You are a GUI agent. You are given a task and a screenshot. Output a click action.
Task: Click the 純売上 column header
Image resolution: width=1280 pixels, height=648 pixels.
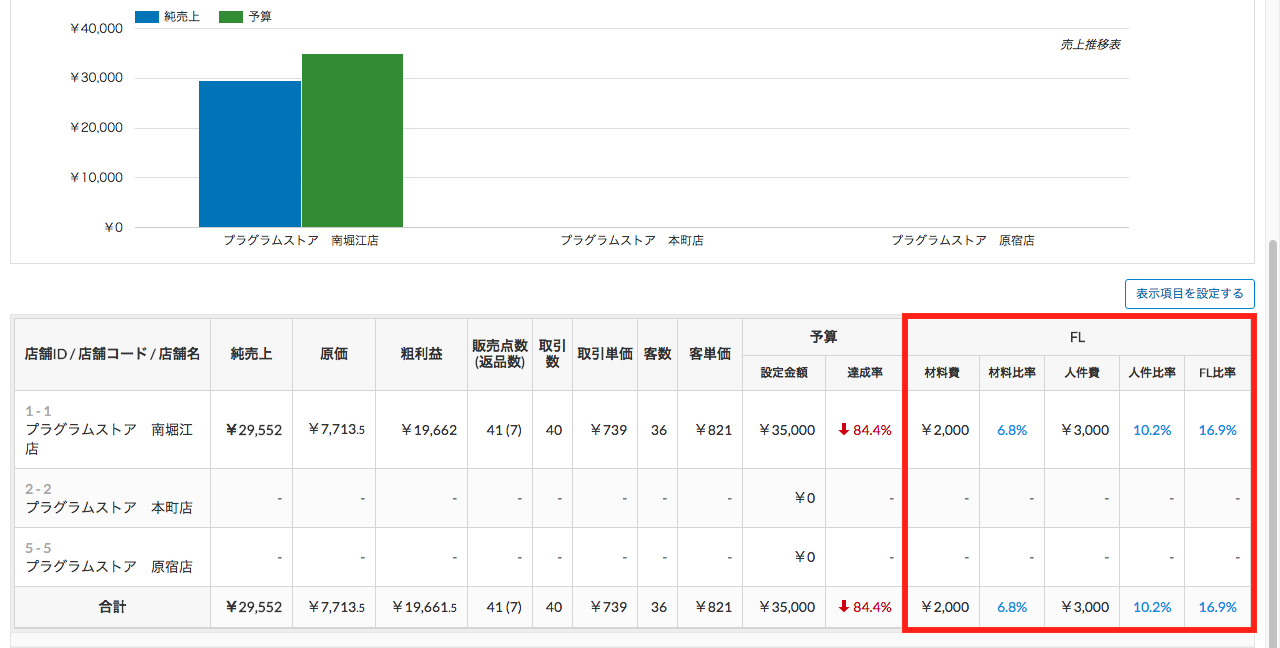coord(251,354)
